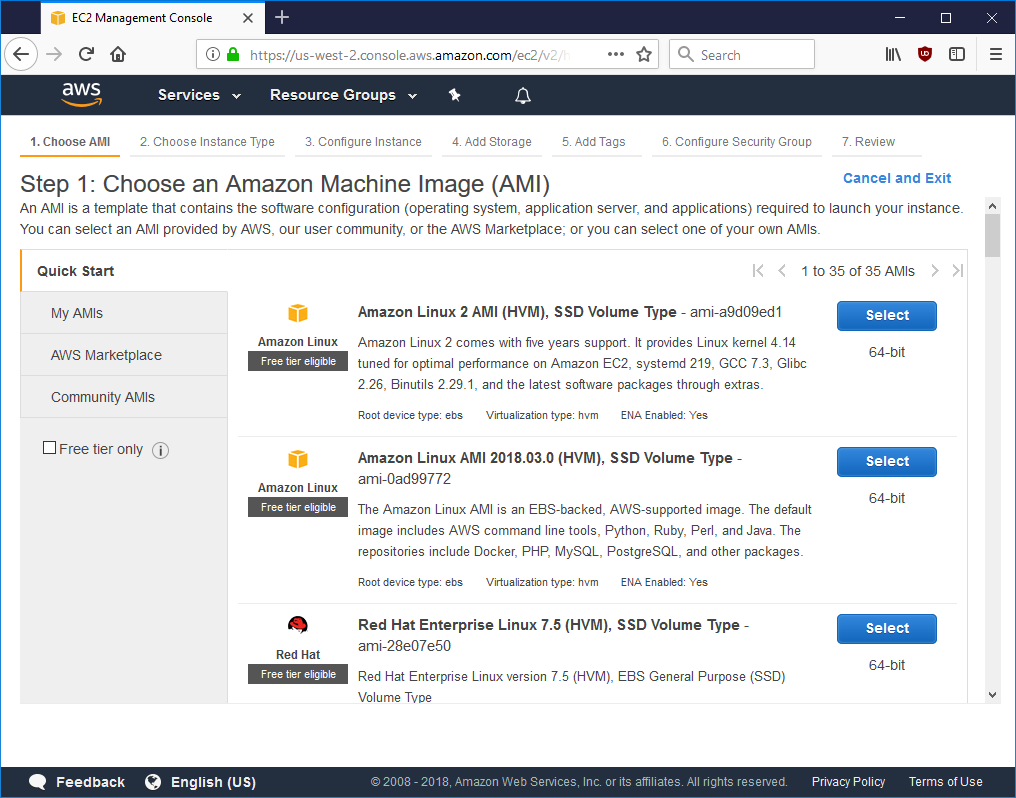The height and width of the screenshot is (798, 1016).
Task: Open AWS Marketplace in the sidebar
Action: [124, 355]
